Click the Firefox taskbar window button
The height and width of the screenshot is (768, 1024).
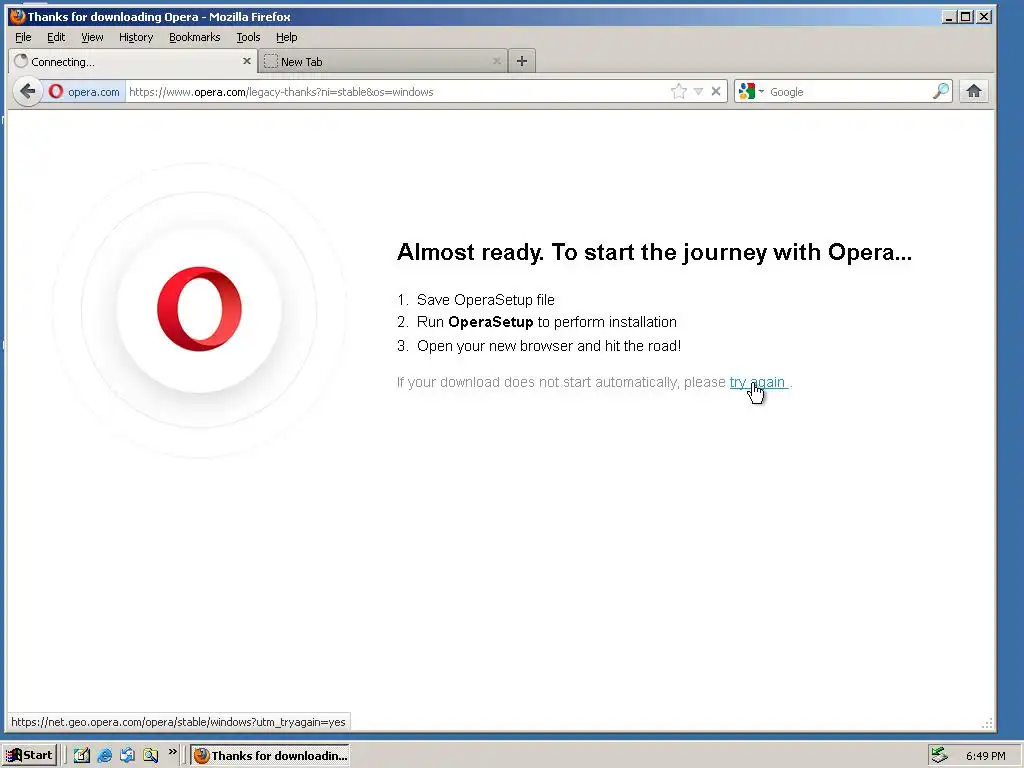tap(270, 756)
